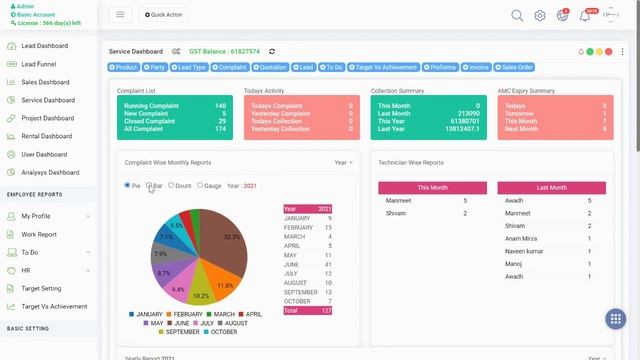Screen dimensions: 640x360
Task: Click the page vertical scrollbar
Action: pyautogui.click(x=638, y=76)
